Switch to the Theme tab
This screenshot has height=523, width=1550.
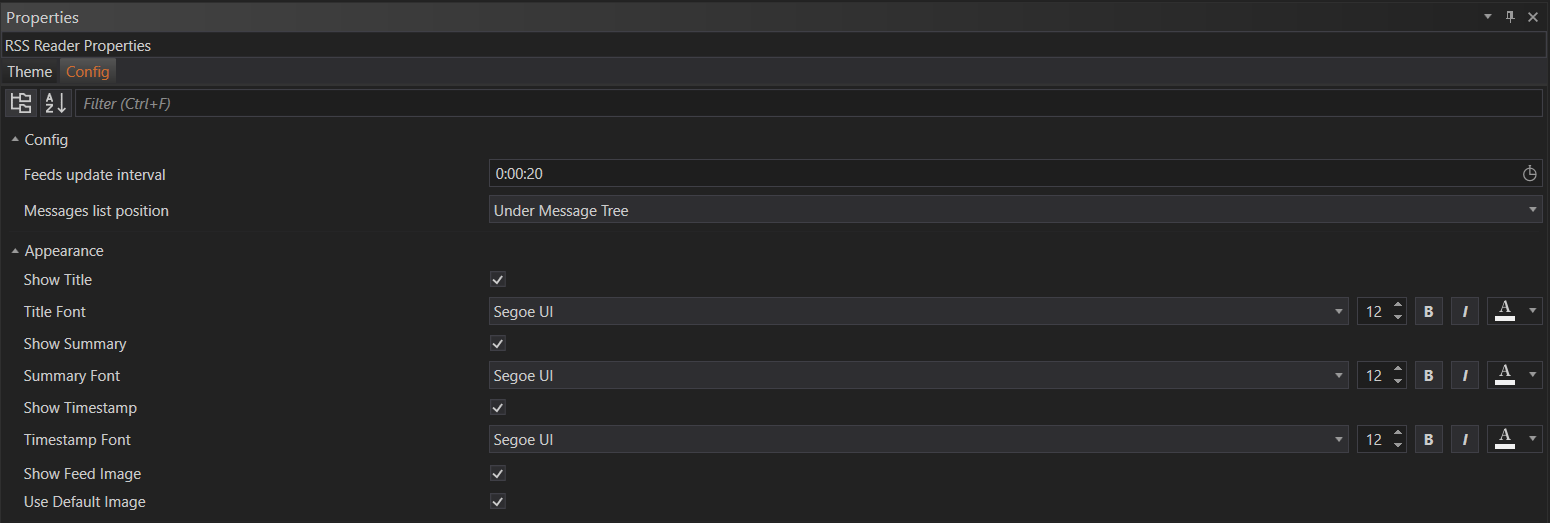click(30, 72)
